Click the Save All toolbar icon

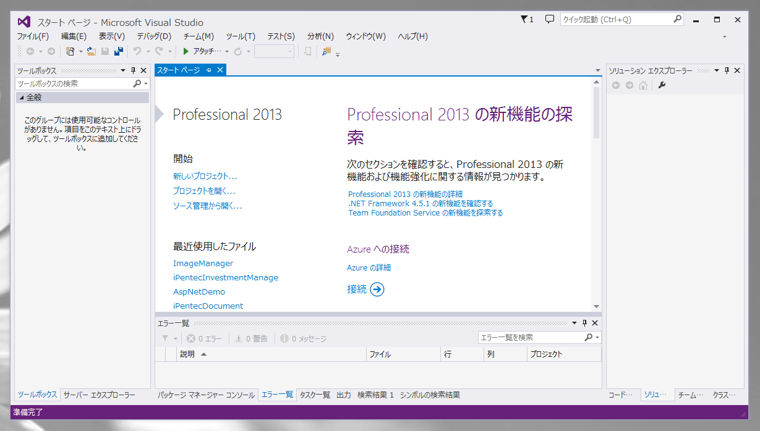pyautogui.click(x=118, y=51)
